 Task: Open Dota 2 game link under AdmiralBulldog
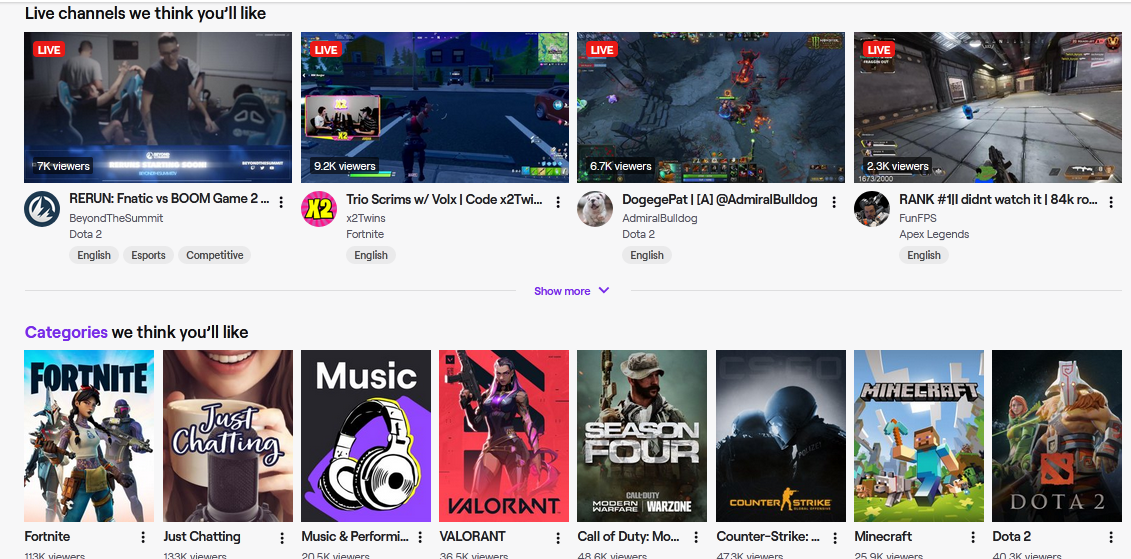(x=639, y=234)
